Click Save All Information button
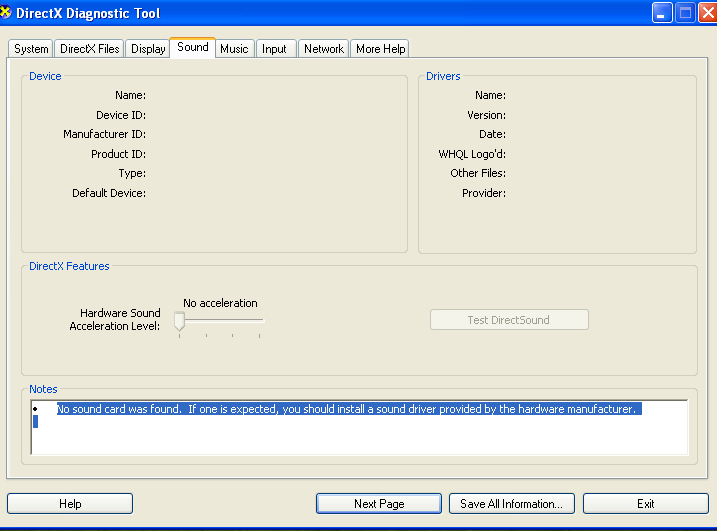This screenshot has height=531, width=717. point(512,504)
